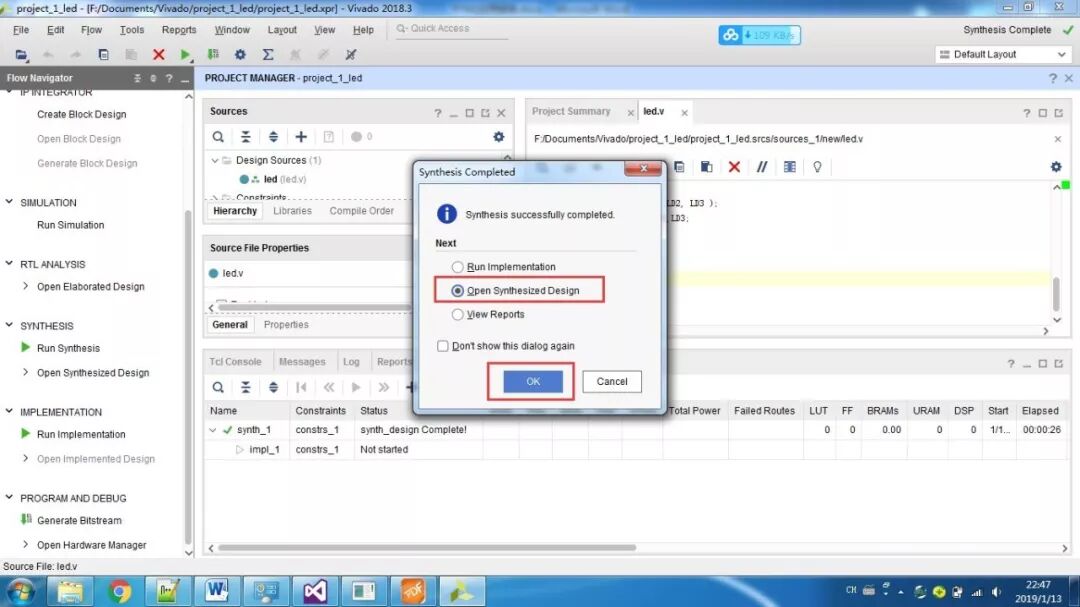
Task: Open Visual Studio from the taskbar
Action: (315, 591)
